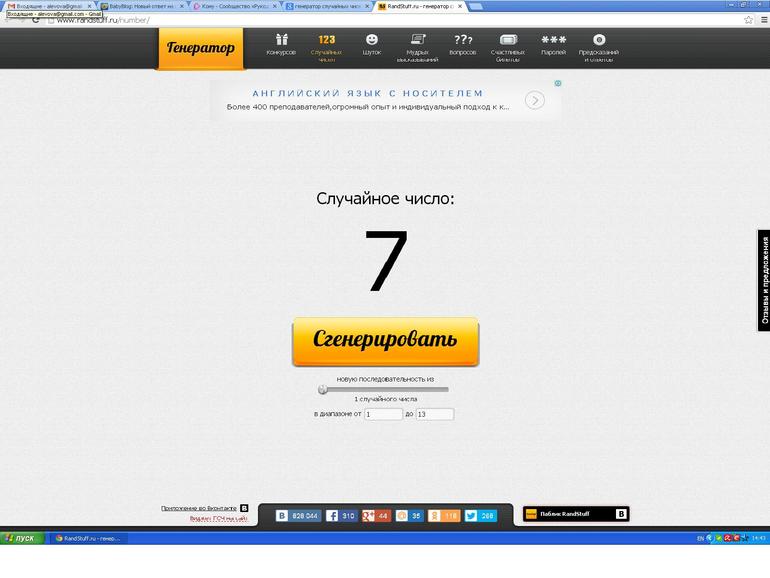
Task: Share page on Twitter
Action: [480, 516]
